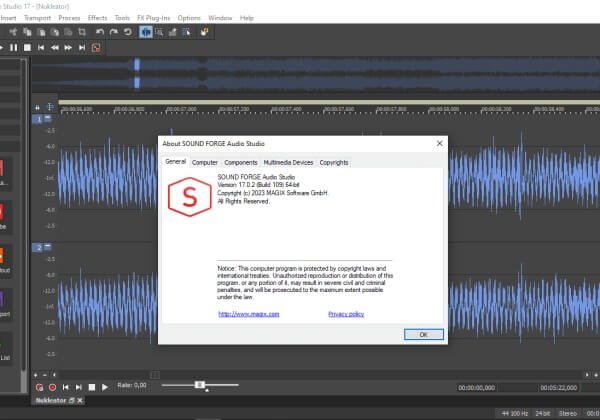Screen dimensions: 600x420
Task: Open the FX Plug-Ins menu
Action: pyautogui.click(x=153, y=18)
